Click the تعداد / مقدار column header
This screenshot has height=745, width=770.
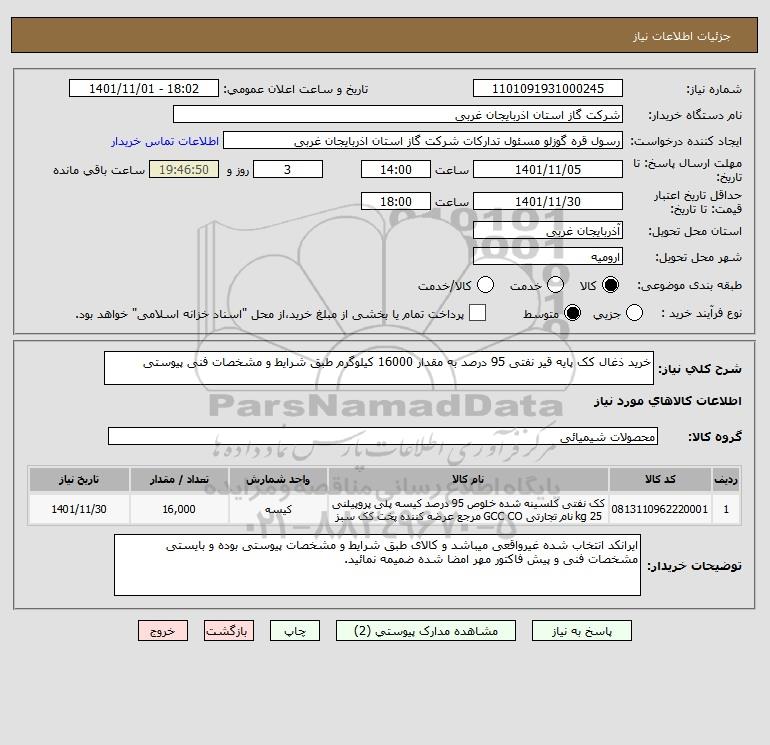point(179,479)
